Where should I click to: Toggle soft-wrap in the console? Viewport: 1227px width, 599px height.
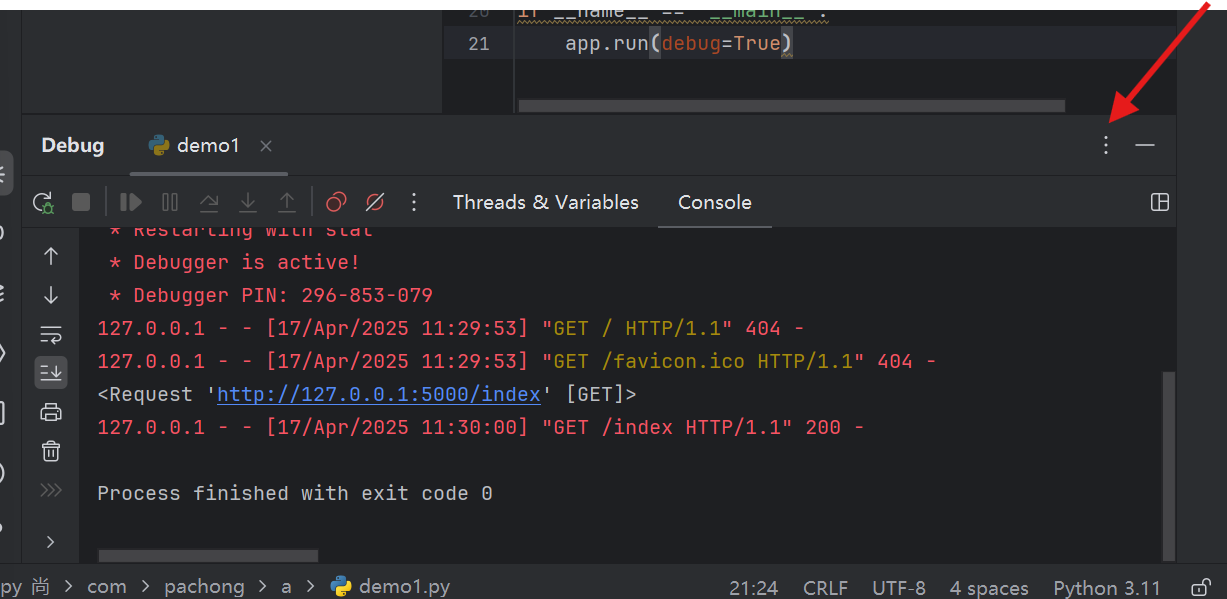tap(50, 333)
